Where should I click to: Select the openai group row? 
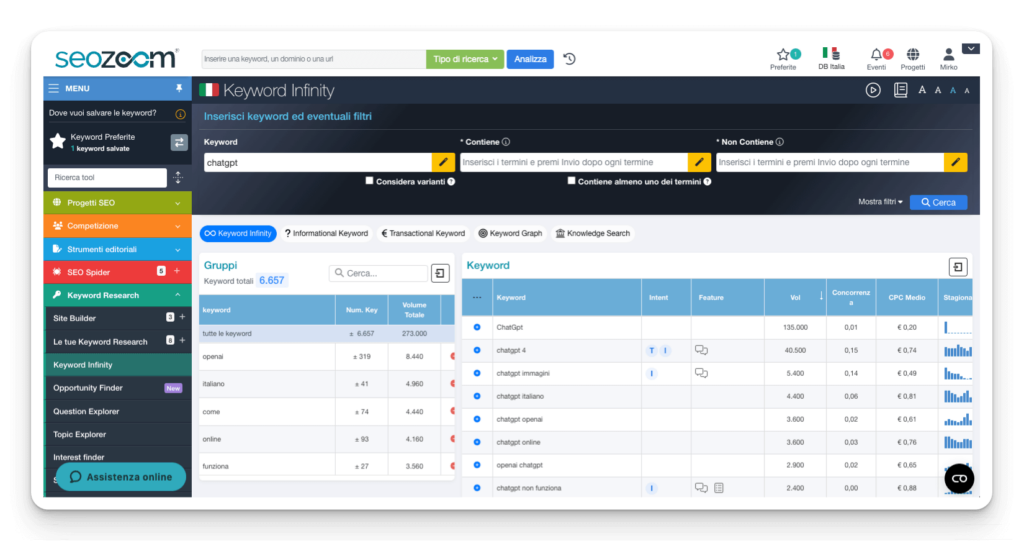(x=327, y=357)
